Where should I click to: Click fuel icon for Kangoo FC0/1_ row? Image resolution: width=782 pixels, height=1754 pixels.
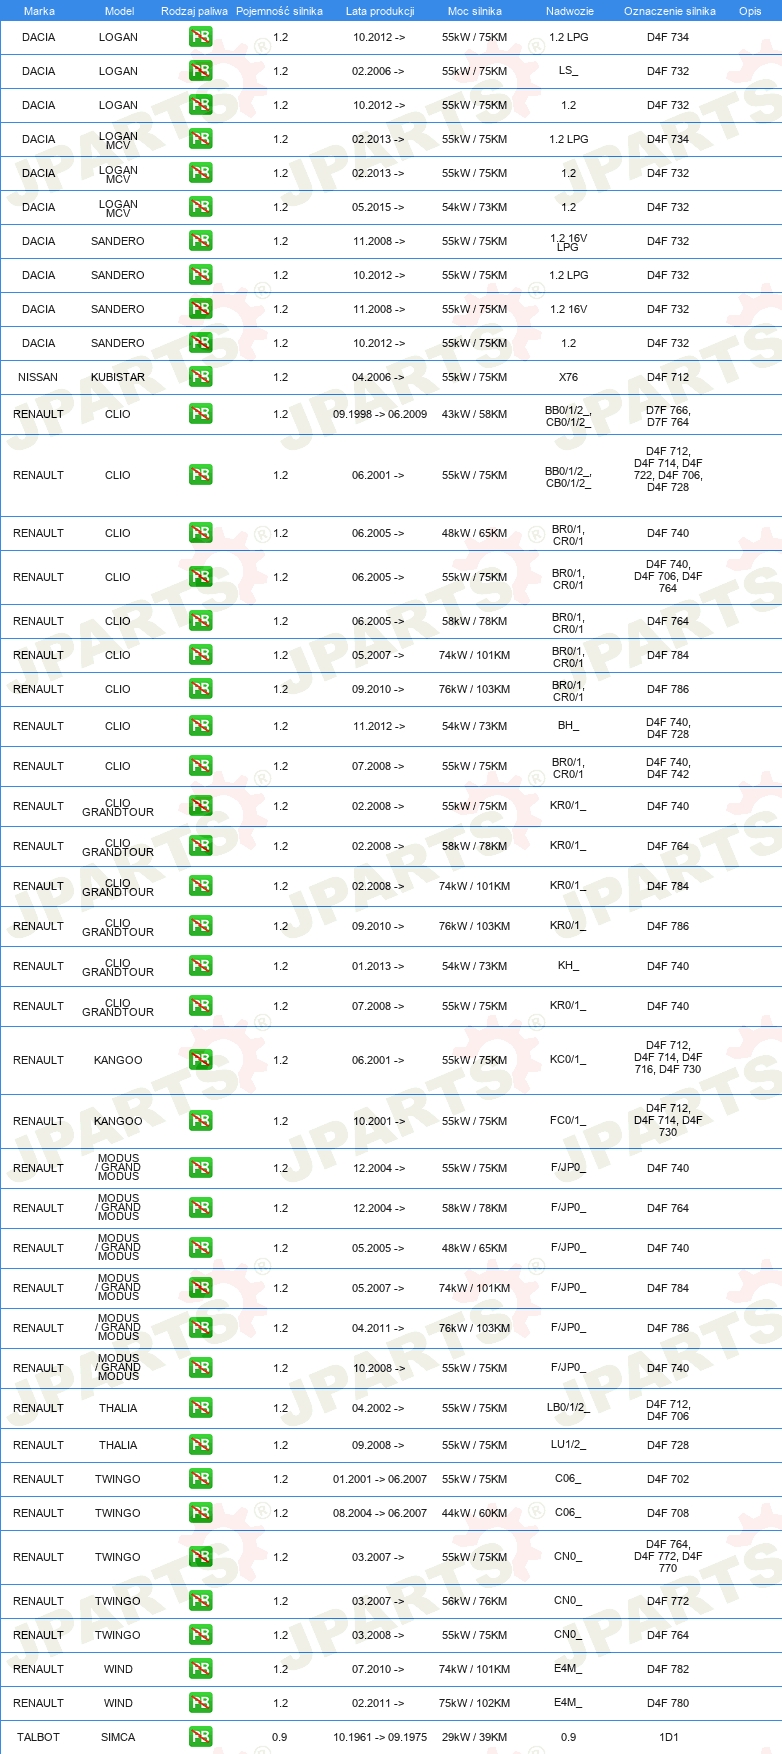click(201, 1121)
